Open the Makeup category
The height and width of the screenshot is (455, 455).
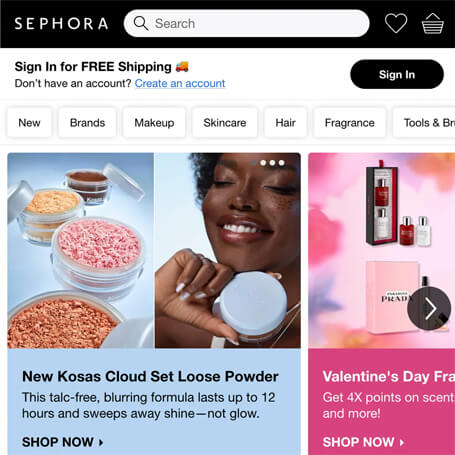(154, 123)
